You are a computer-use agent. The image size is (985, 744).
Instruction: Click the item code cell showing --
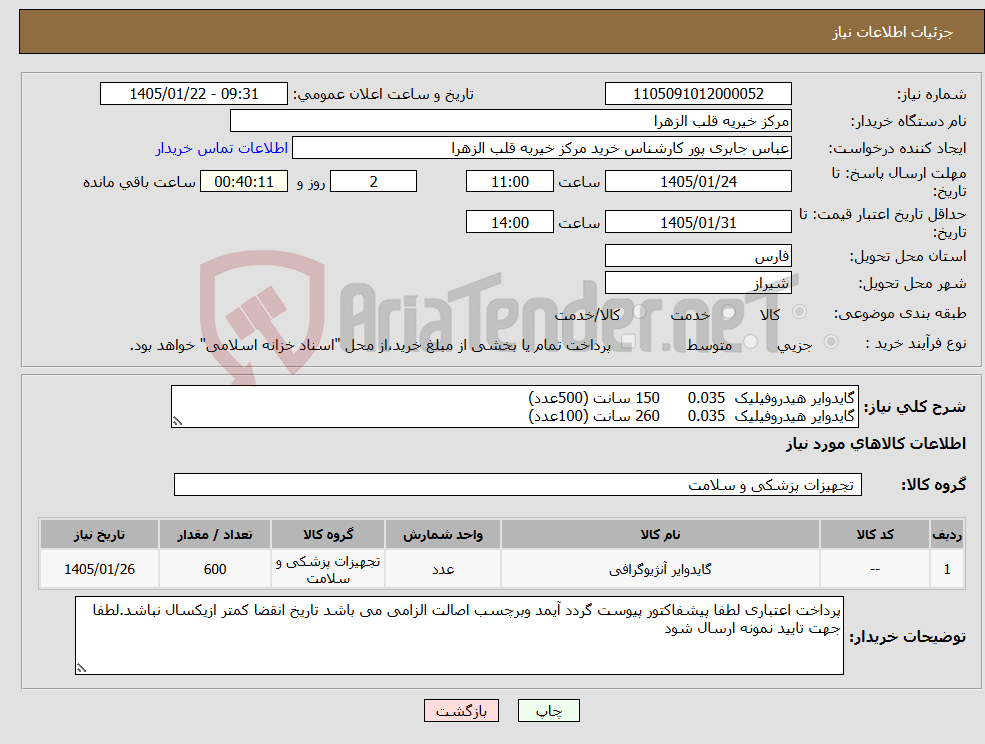pyautogui.click(x=875, y=569)
